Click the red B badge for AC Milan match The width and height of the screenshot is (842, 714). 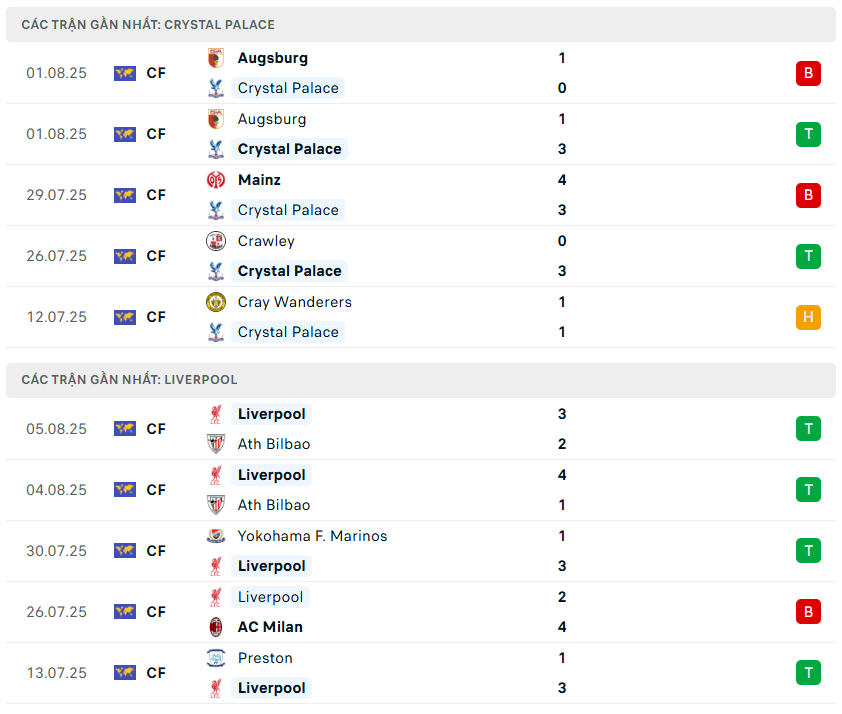[808, 612]
